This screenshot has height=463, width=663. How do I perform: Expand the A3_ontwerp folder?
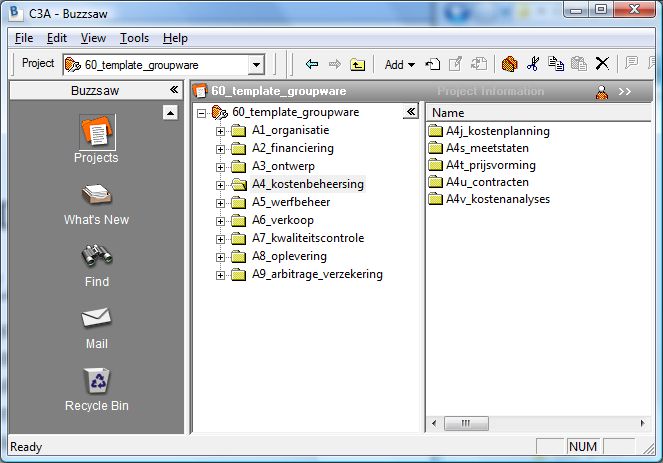point(220,167)
